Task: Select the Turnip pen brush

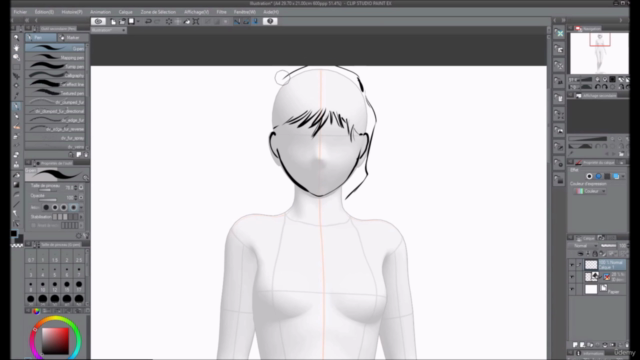Action: click(x=55, y=67)
